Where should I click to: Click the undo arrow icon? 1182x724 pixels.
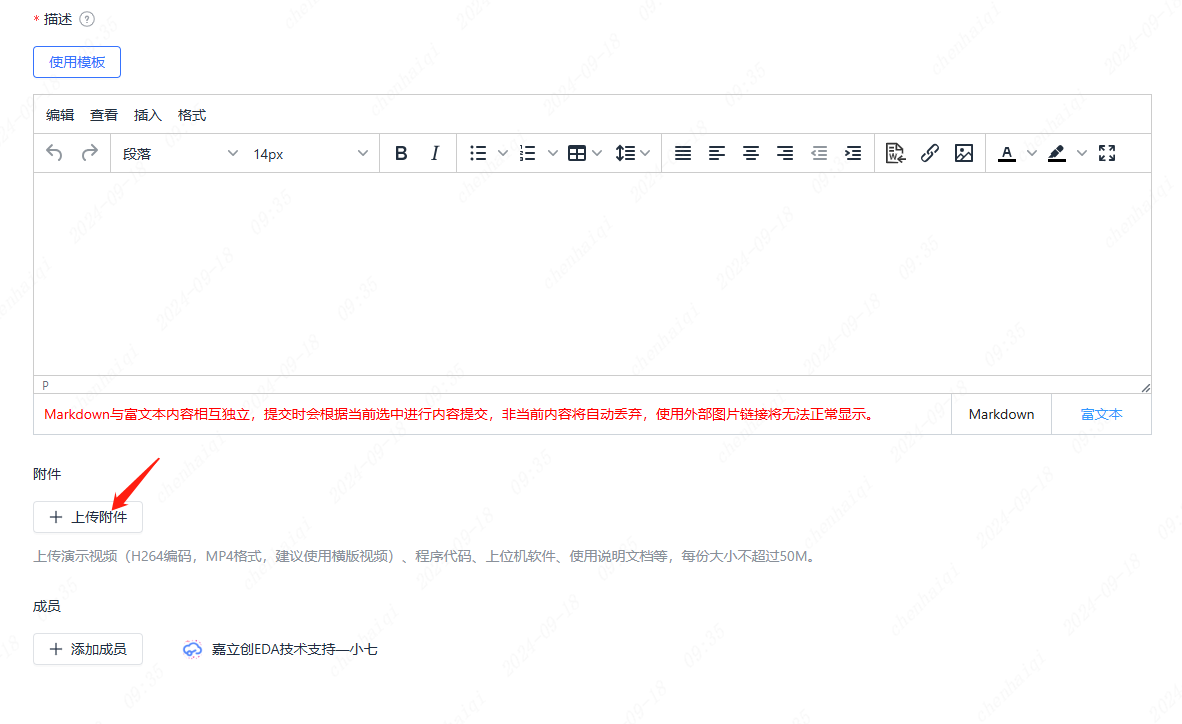(55, 153)
